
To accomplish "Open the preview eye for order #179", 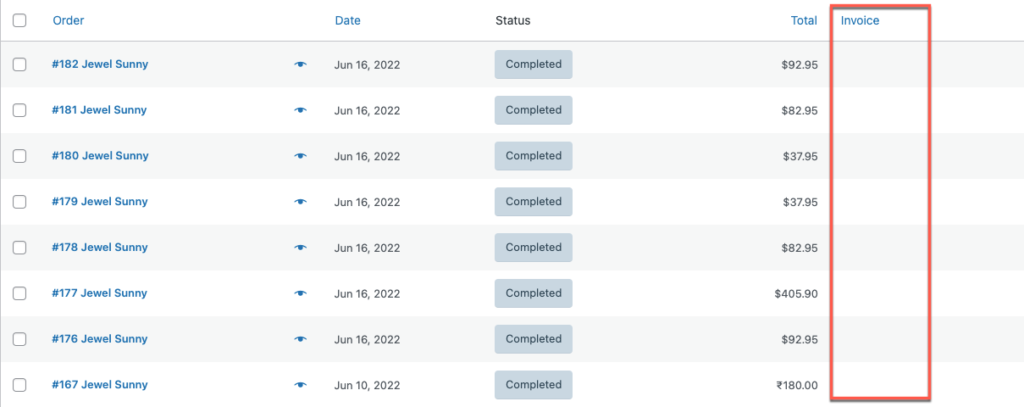I will coord(300,202).
